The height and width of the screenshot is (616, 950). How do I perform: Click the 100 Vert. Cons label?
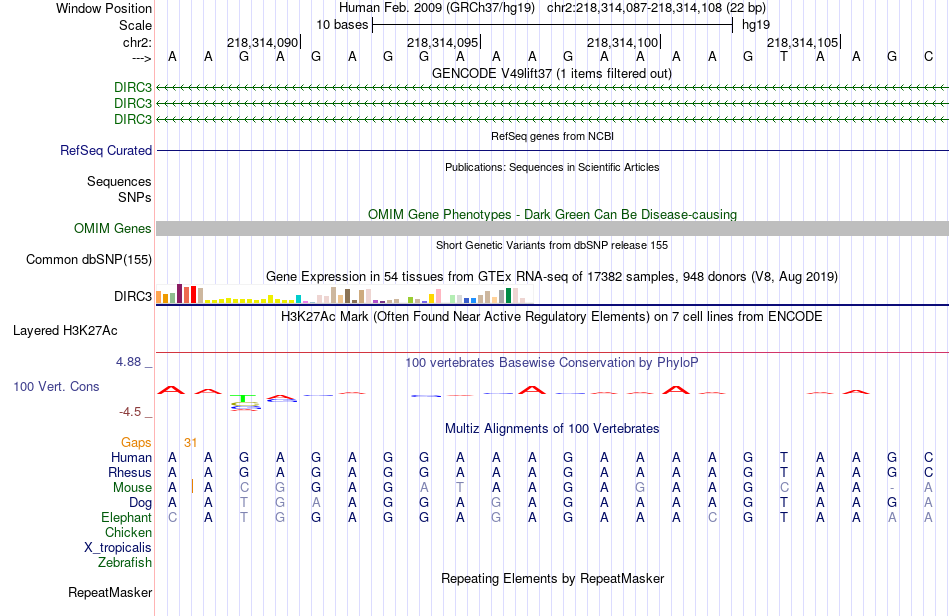(56, 386)
